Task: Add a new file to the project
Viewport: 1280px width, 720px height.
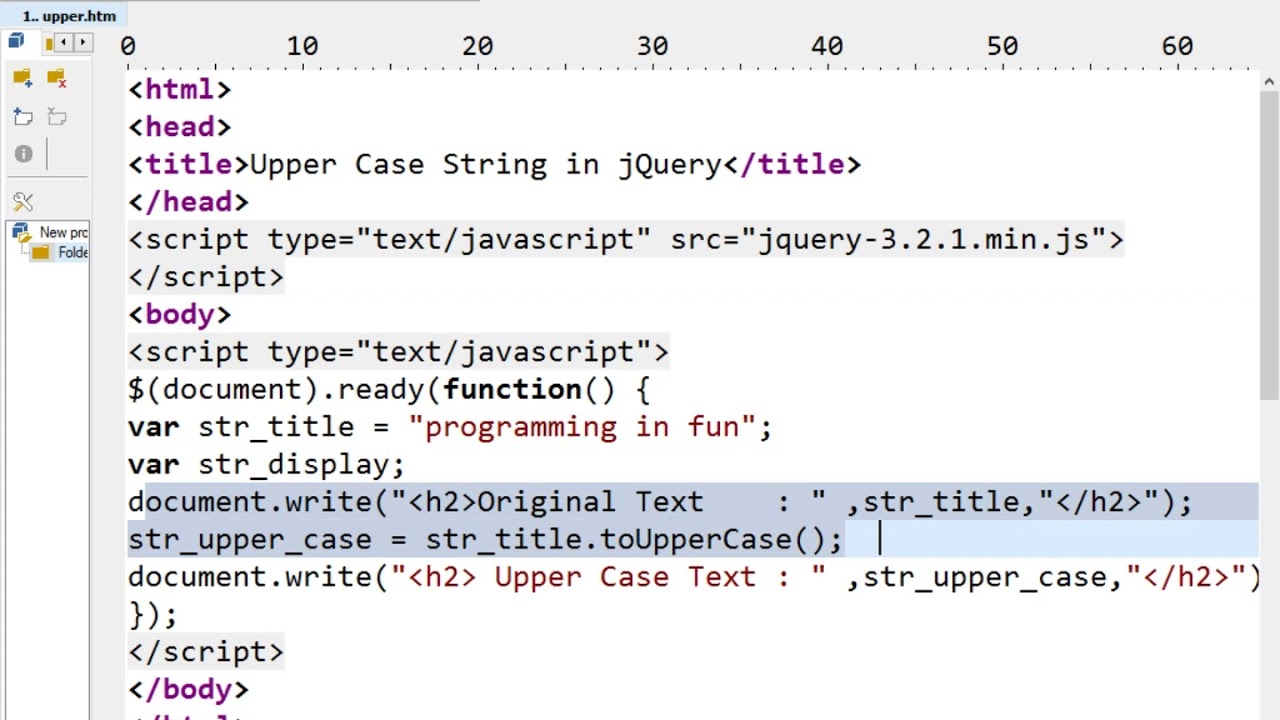Action: (x=23, y=117)
